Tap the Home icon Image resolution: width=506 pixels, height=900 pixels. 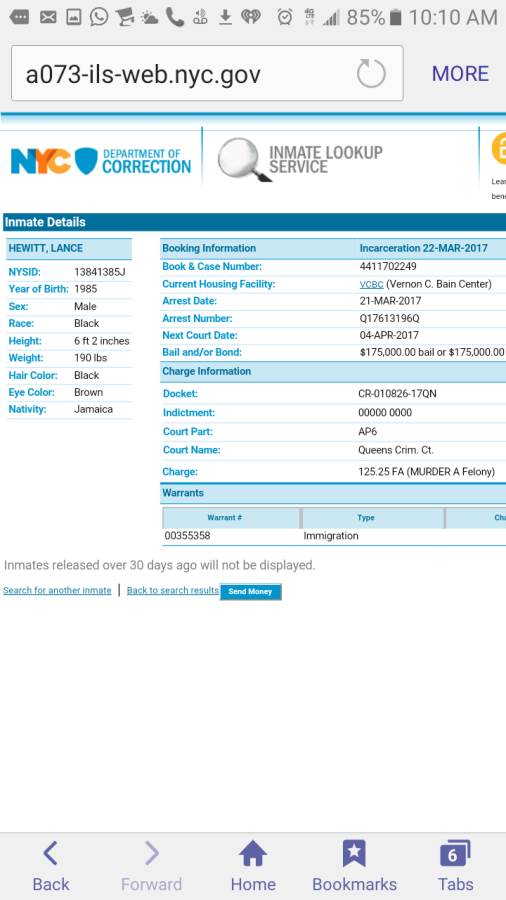(x=253, y=866)
